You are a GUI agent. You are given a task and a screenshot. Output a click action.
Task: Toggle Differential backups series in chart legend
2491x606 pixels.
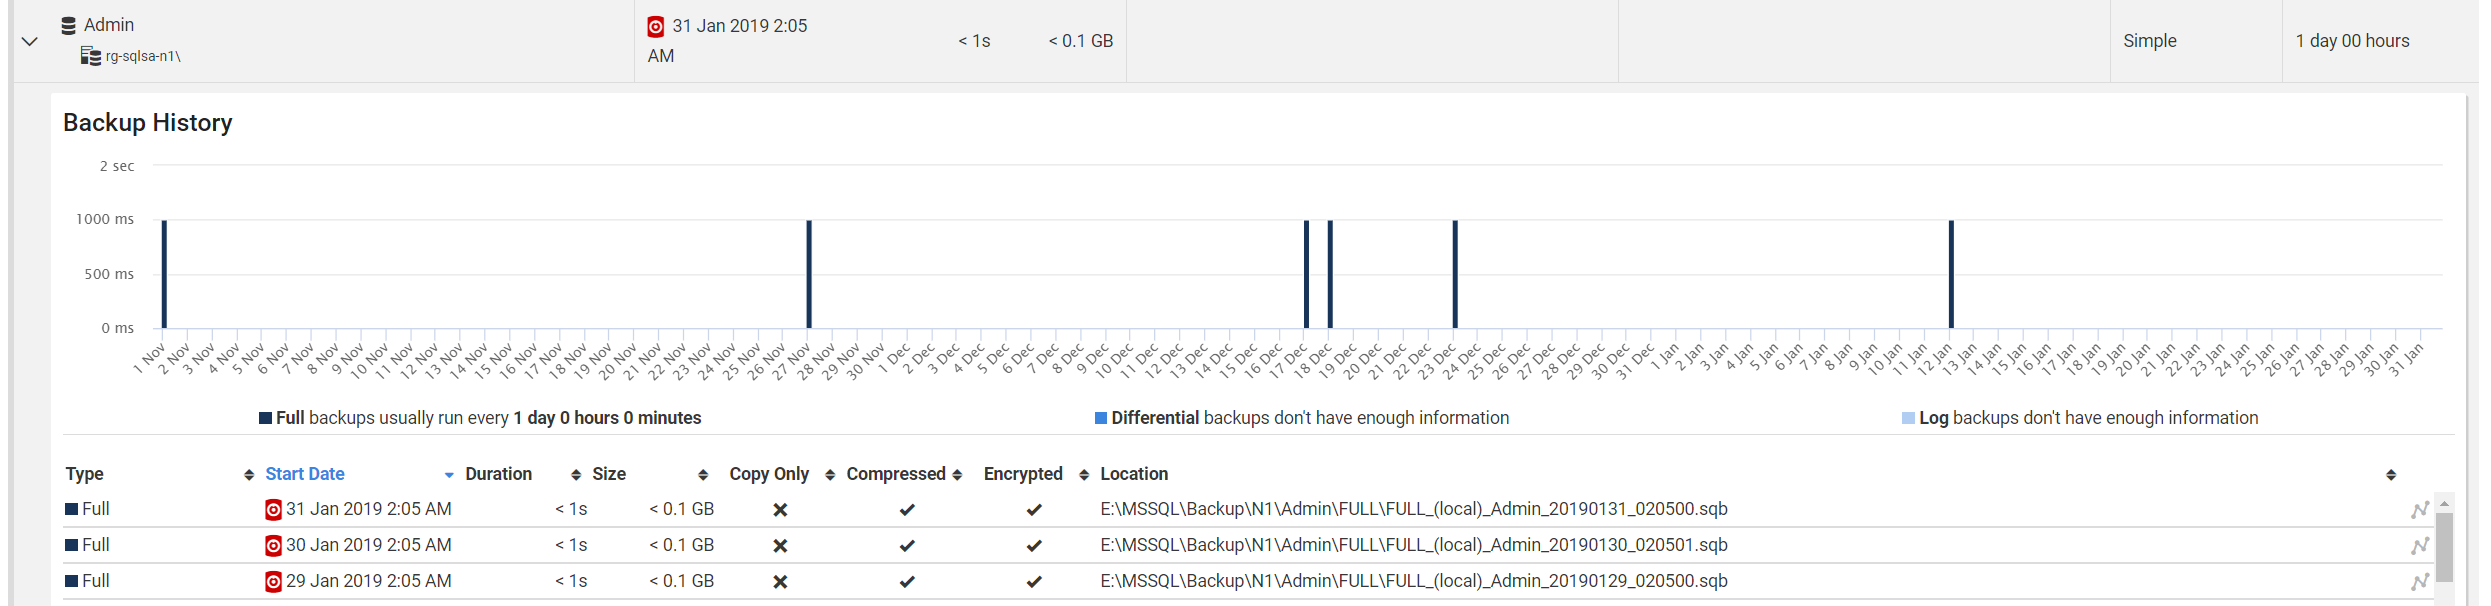tap(1101, 418)
